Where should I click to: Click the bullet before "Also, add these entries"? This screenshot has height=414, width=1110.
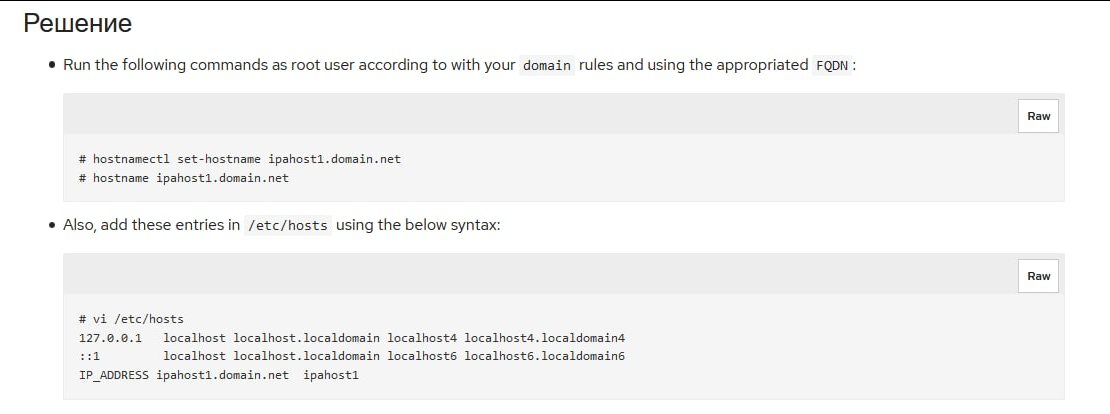click(x=52, y=226)
